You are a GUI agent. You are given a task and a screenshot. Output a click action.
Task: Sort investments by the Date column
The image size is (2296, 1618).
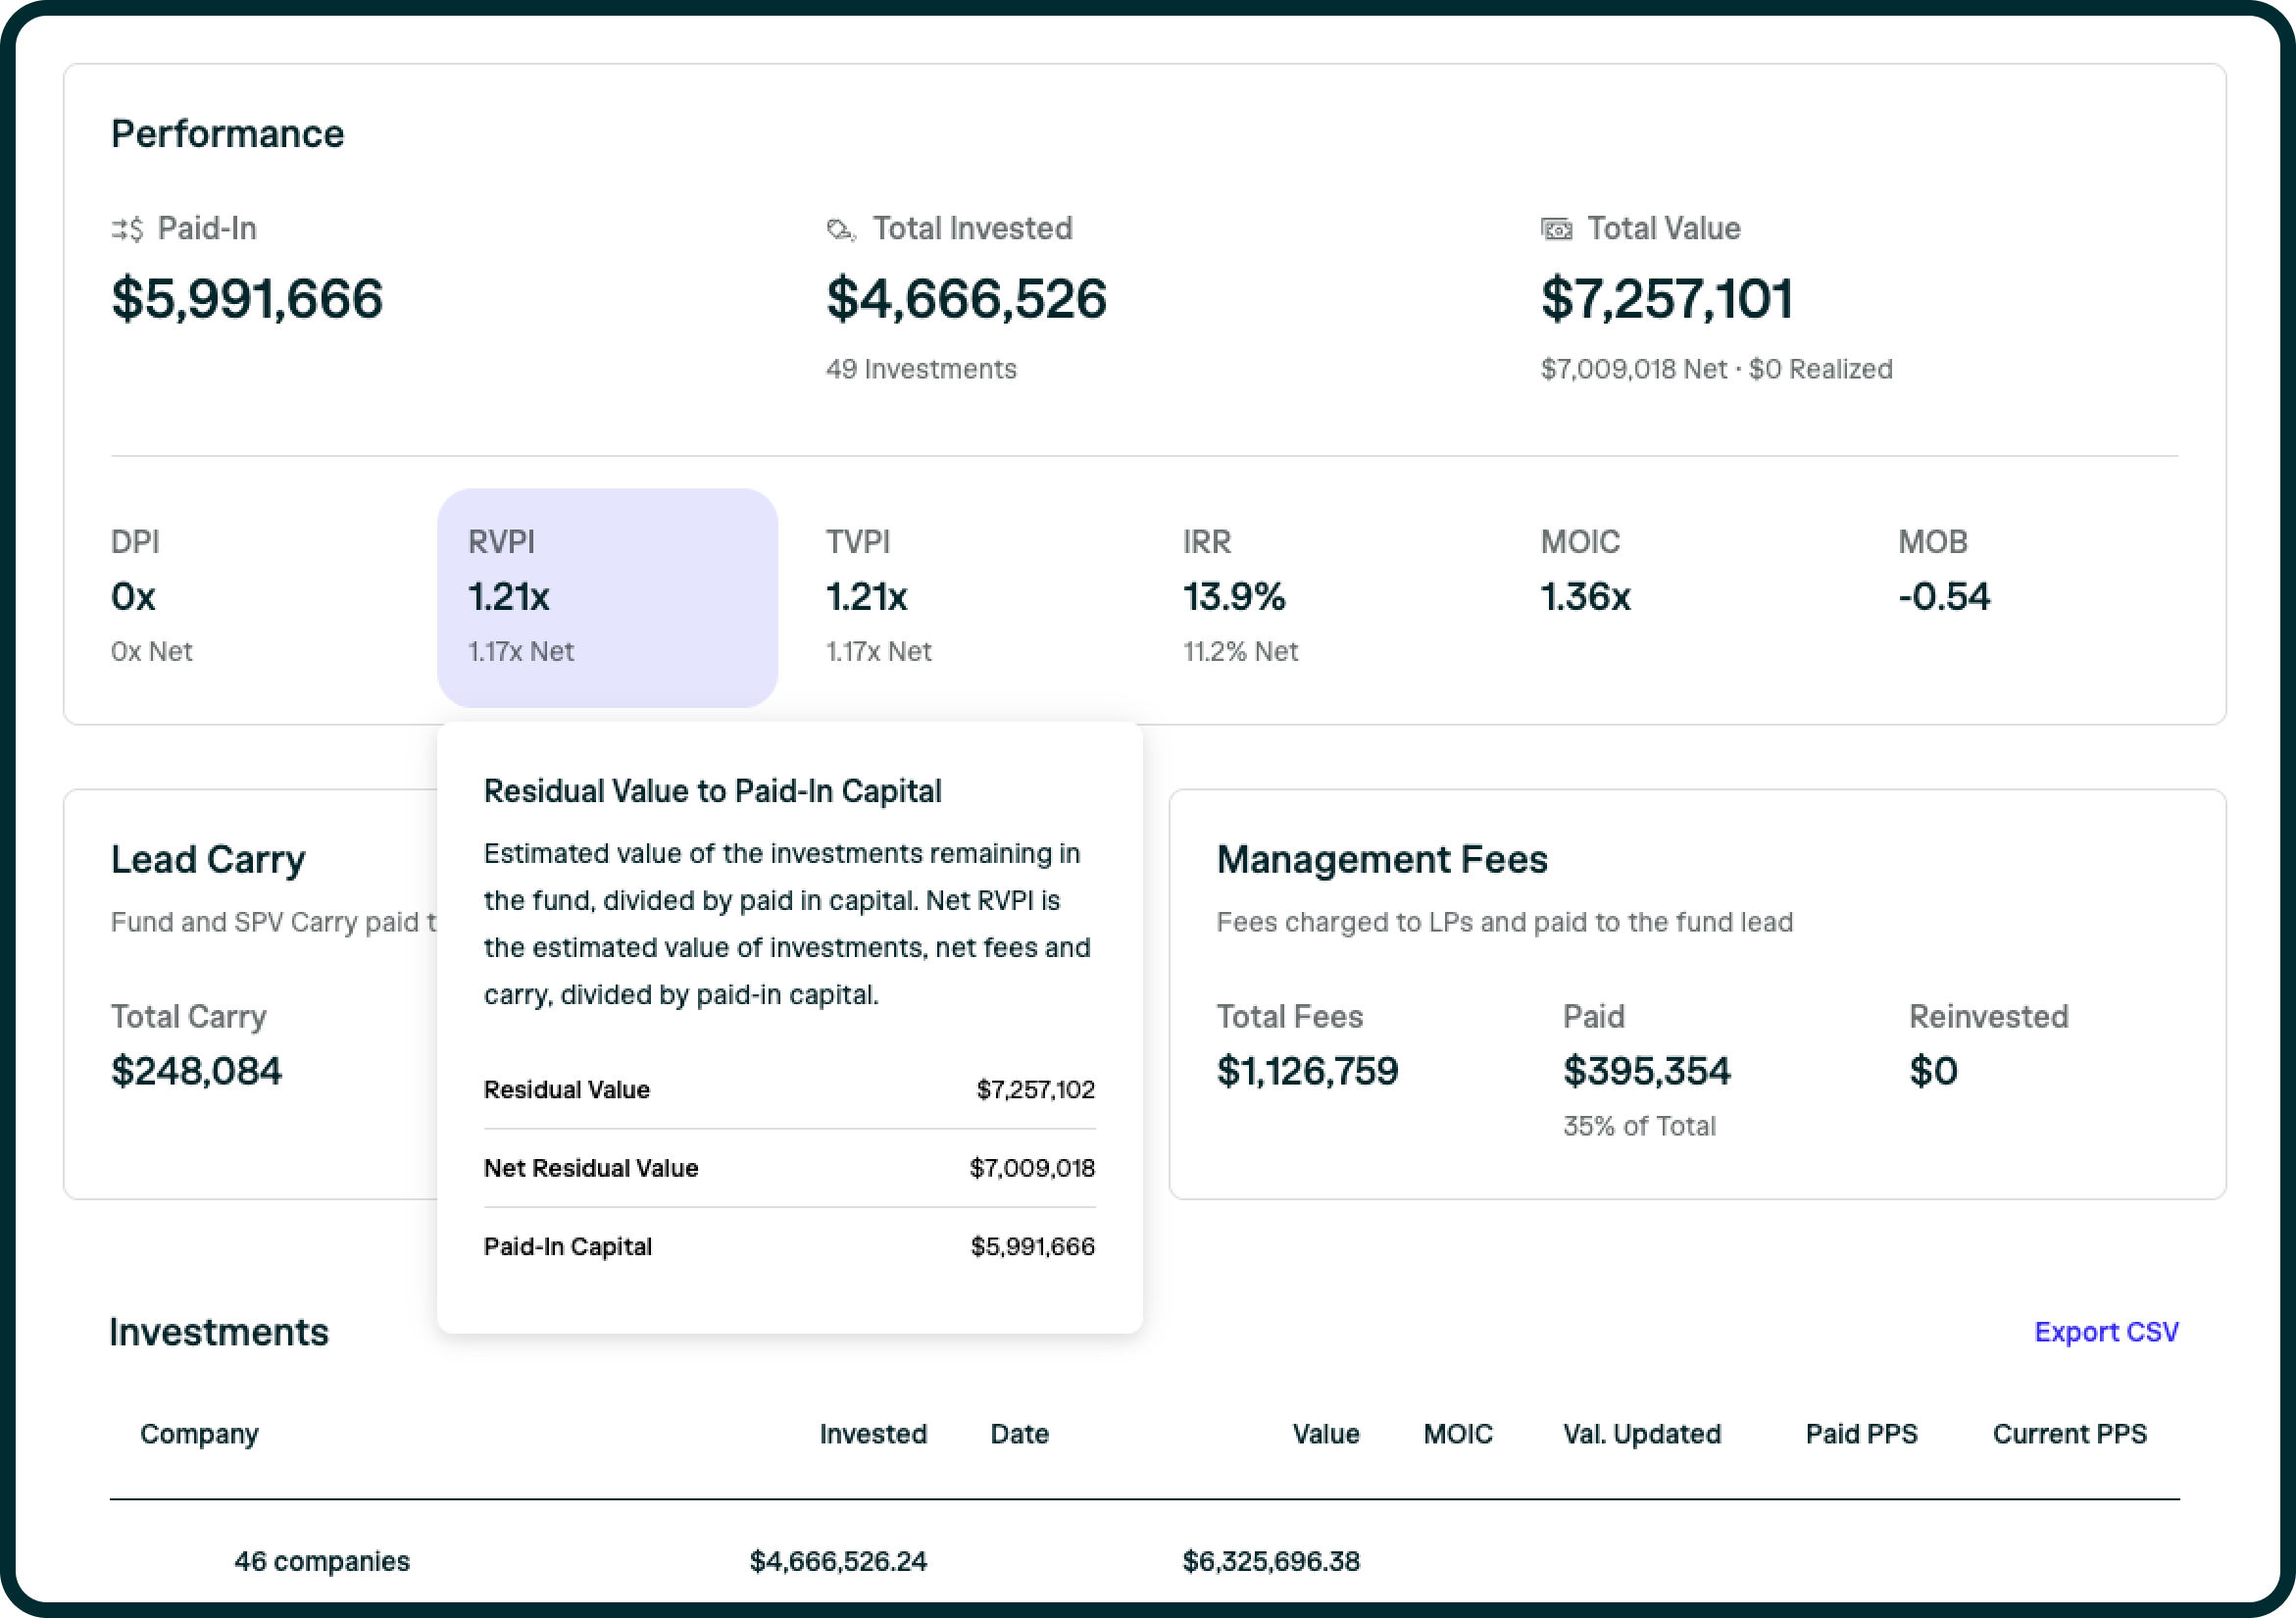[1018, 1434]
